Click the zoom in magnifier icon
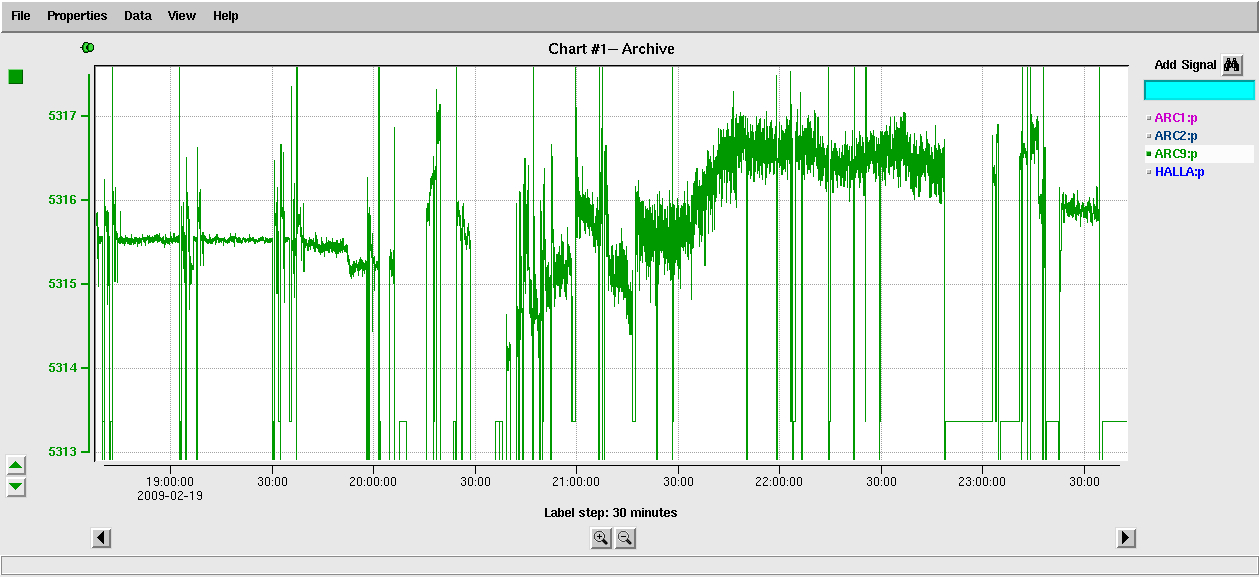This screenshot has width=1259, height=577. pyautogui.click(x=601, y=538)
